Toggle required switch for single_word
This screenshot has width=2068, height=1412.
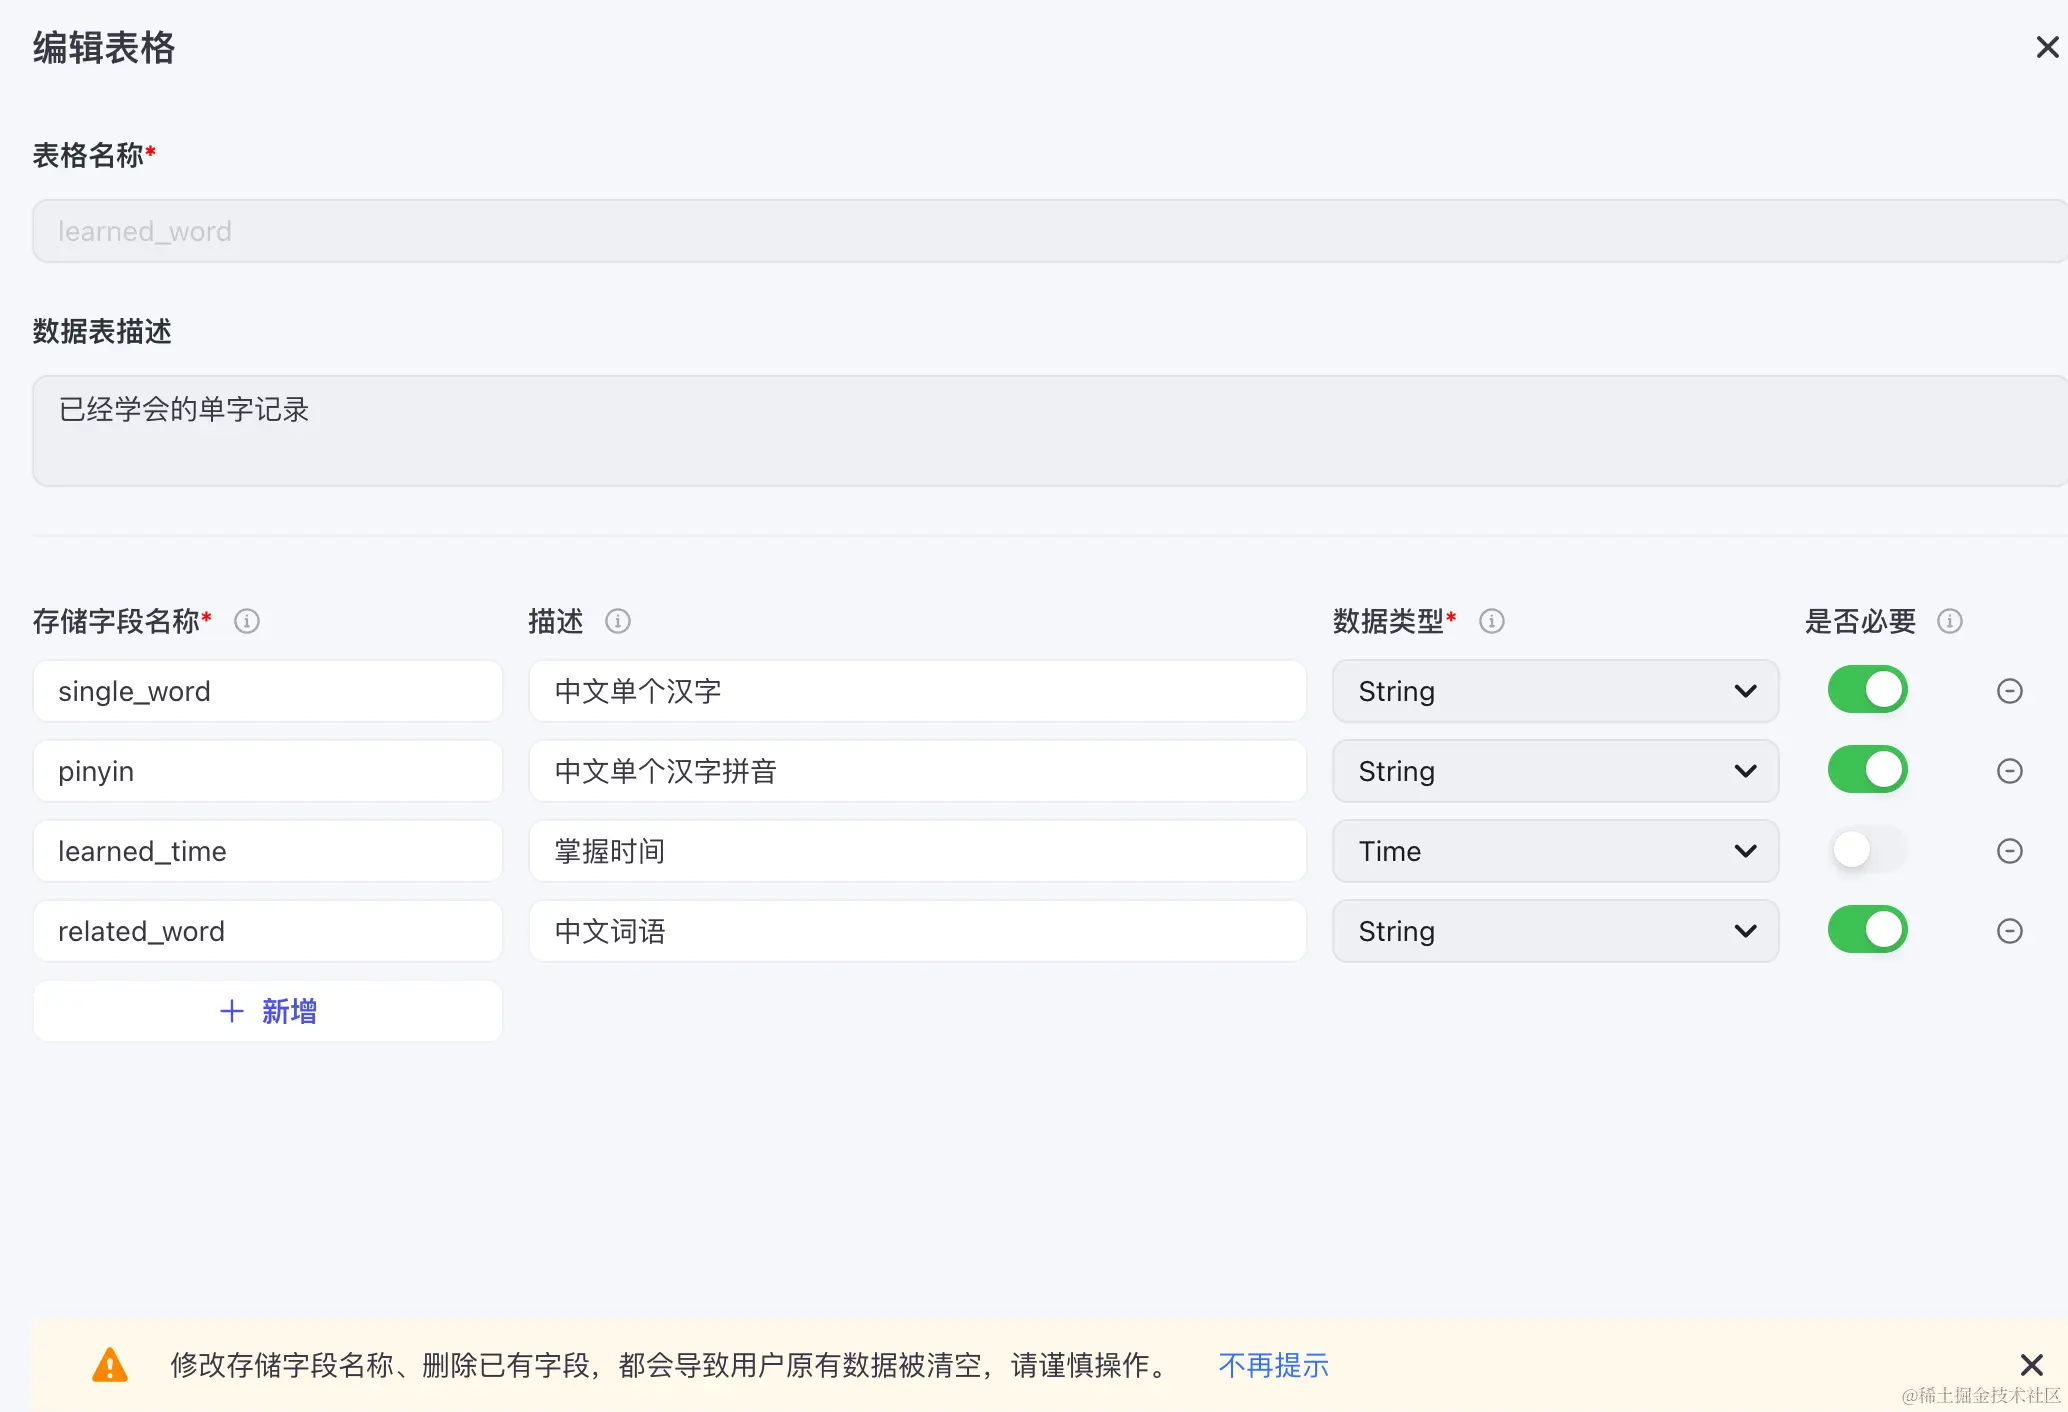point(1867,690)
